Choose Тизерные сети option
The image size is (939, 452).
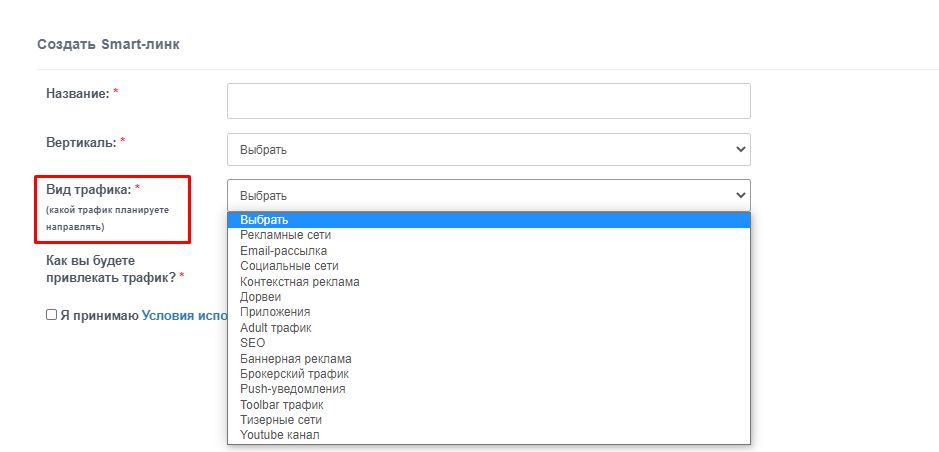(280, 420)
